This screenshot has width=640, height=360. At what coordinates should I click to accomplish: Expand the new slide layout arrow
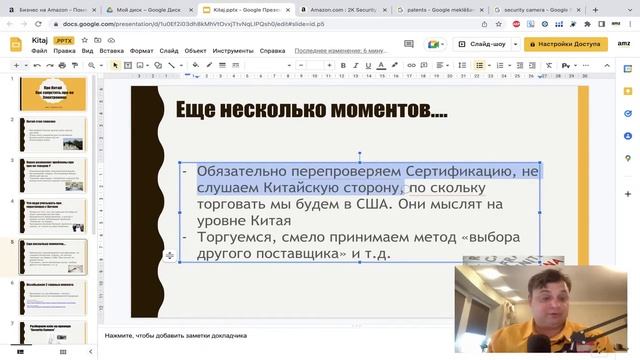tap(26, 65)
